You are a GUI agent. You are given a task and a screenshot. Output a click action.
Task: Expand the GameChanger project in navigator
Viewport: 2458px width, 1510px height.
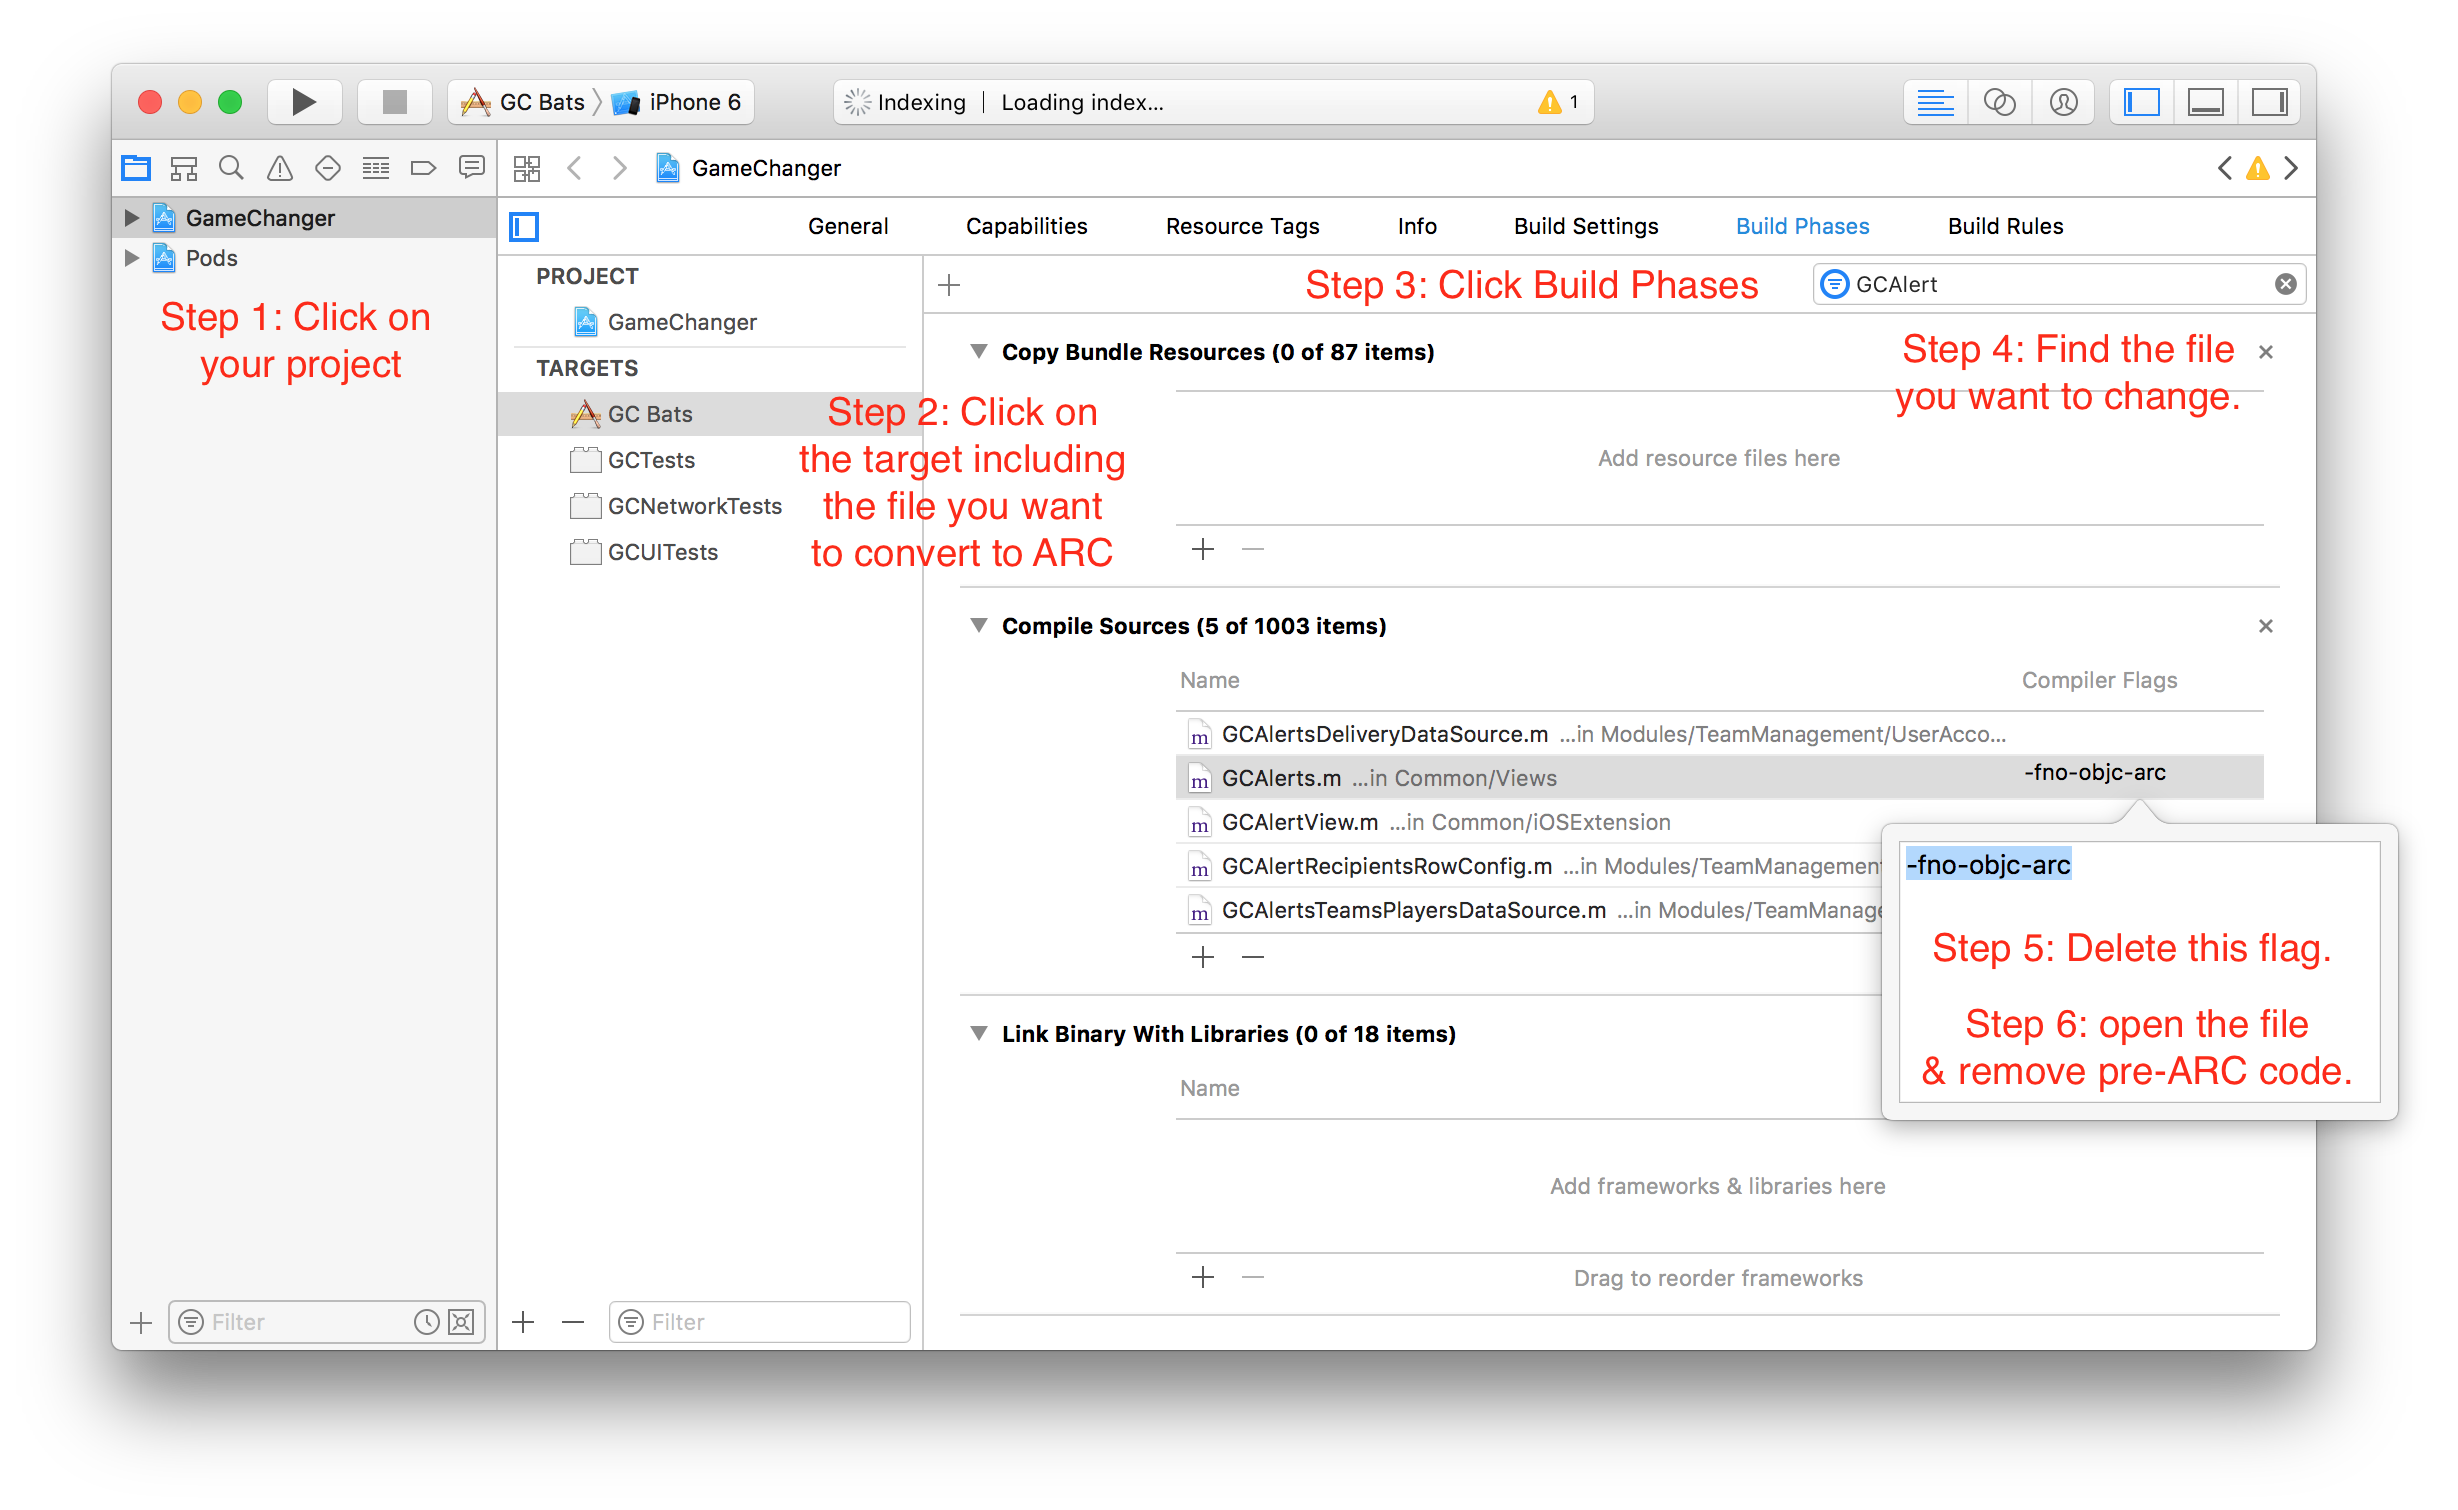[x=131, y=218]
